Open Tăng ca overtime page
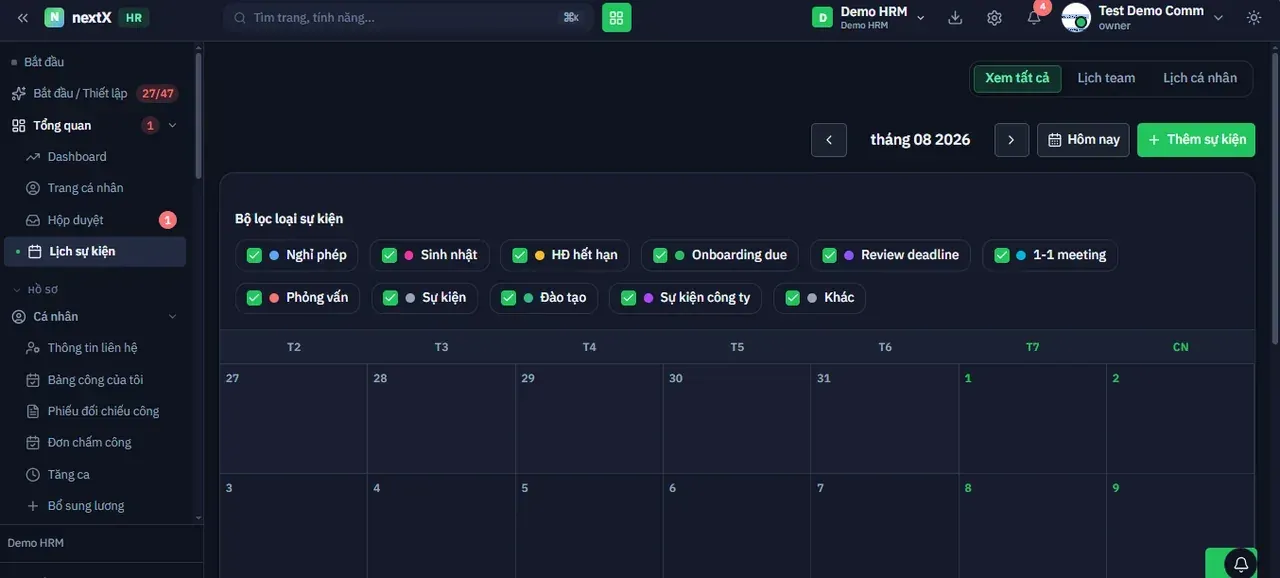Screen dimensions: 1280x578 pos(95,474)
